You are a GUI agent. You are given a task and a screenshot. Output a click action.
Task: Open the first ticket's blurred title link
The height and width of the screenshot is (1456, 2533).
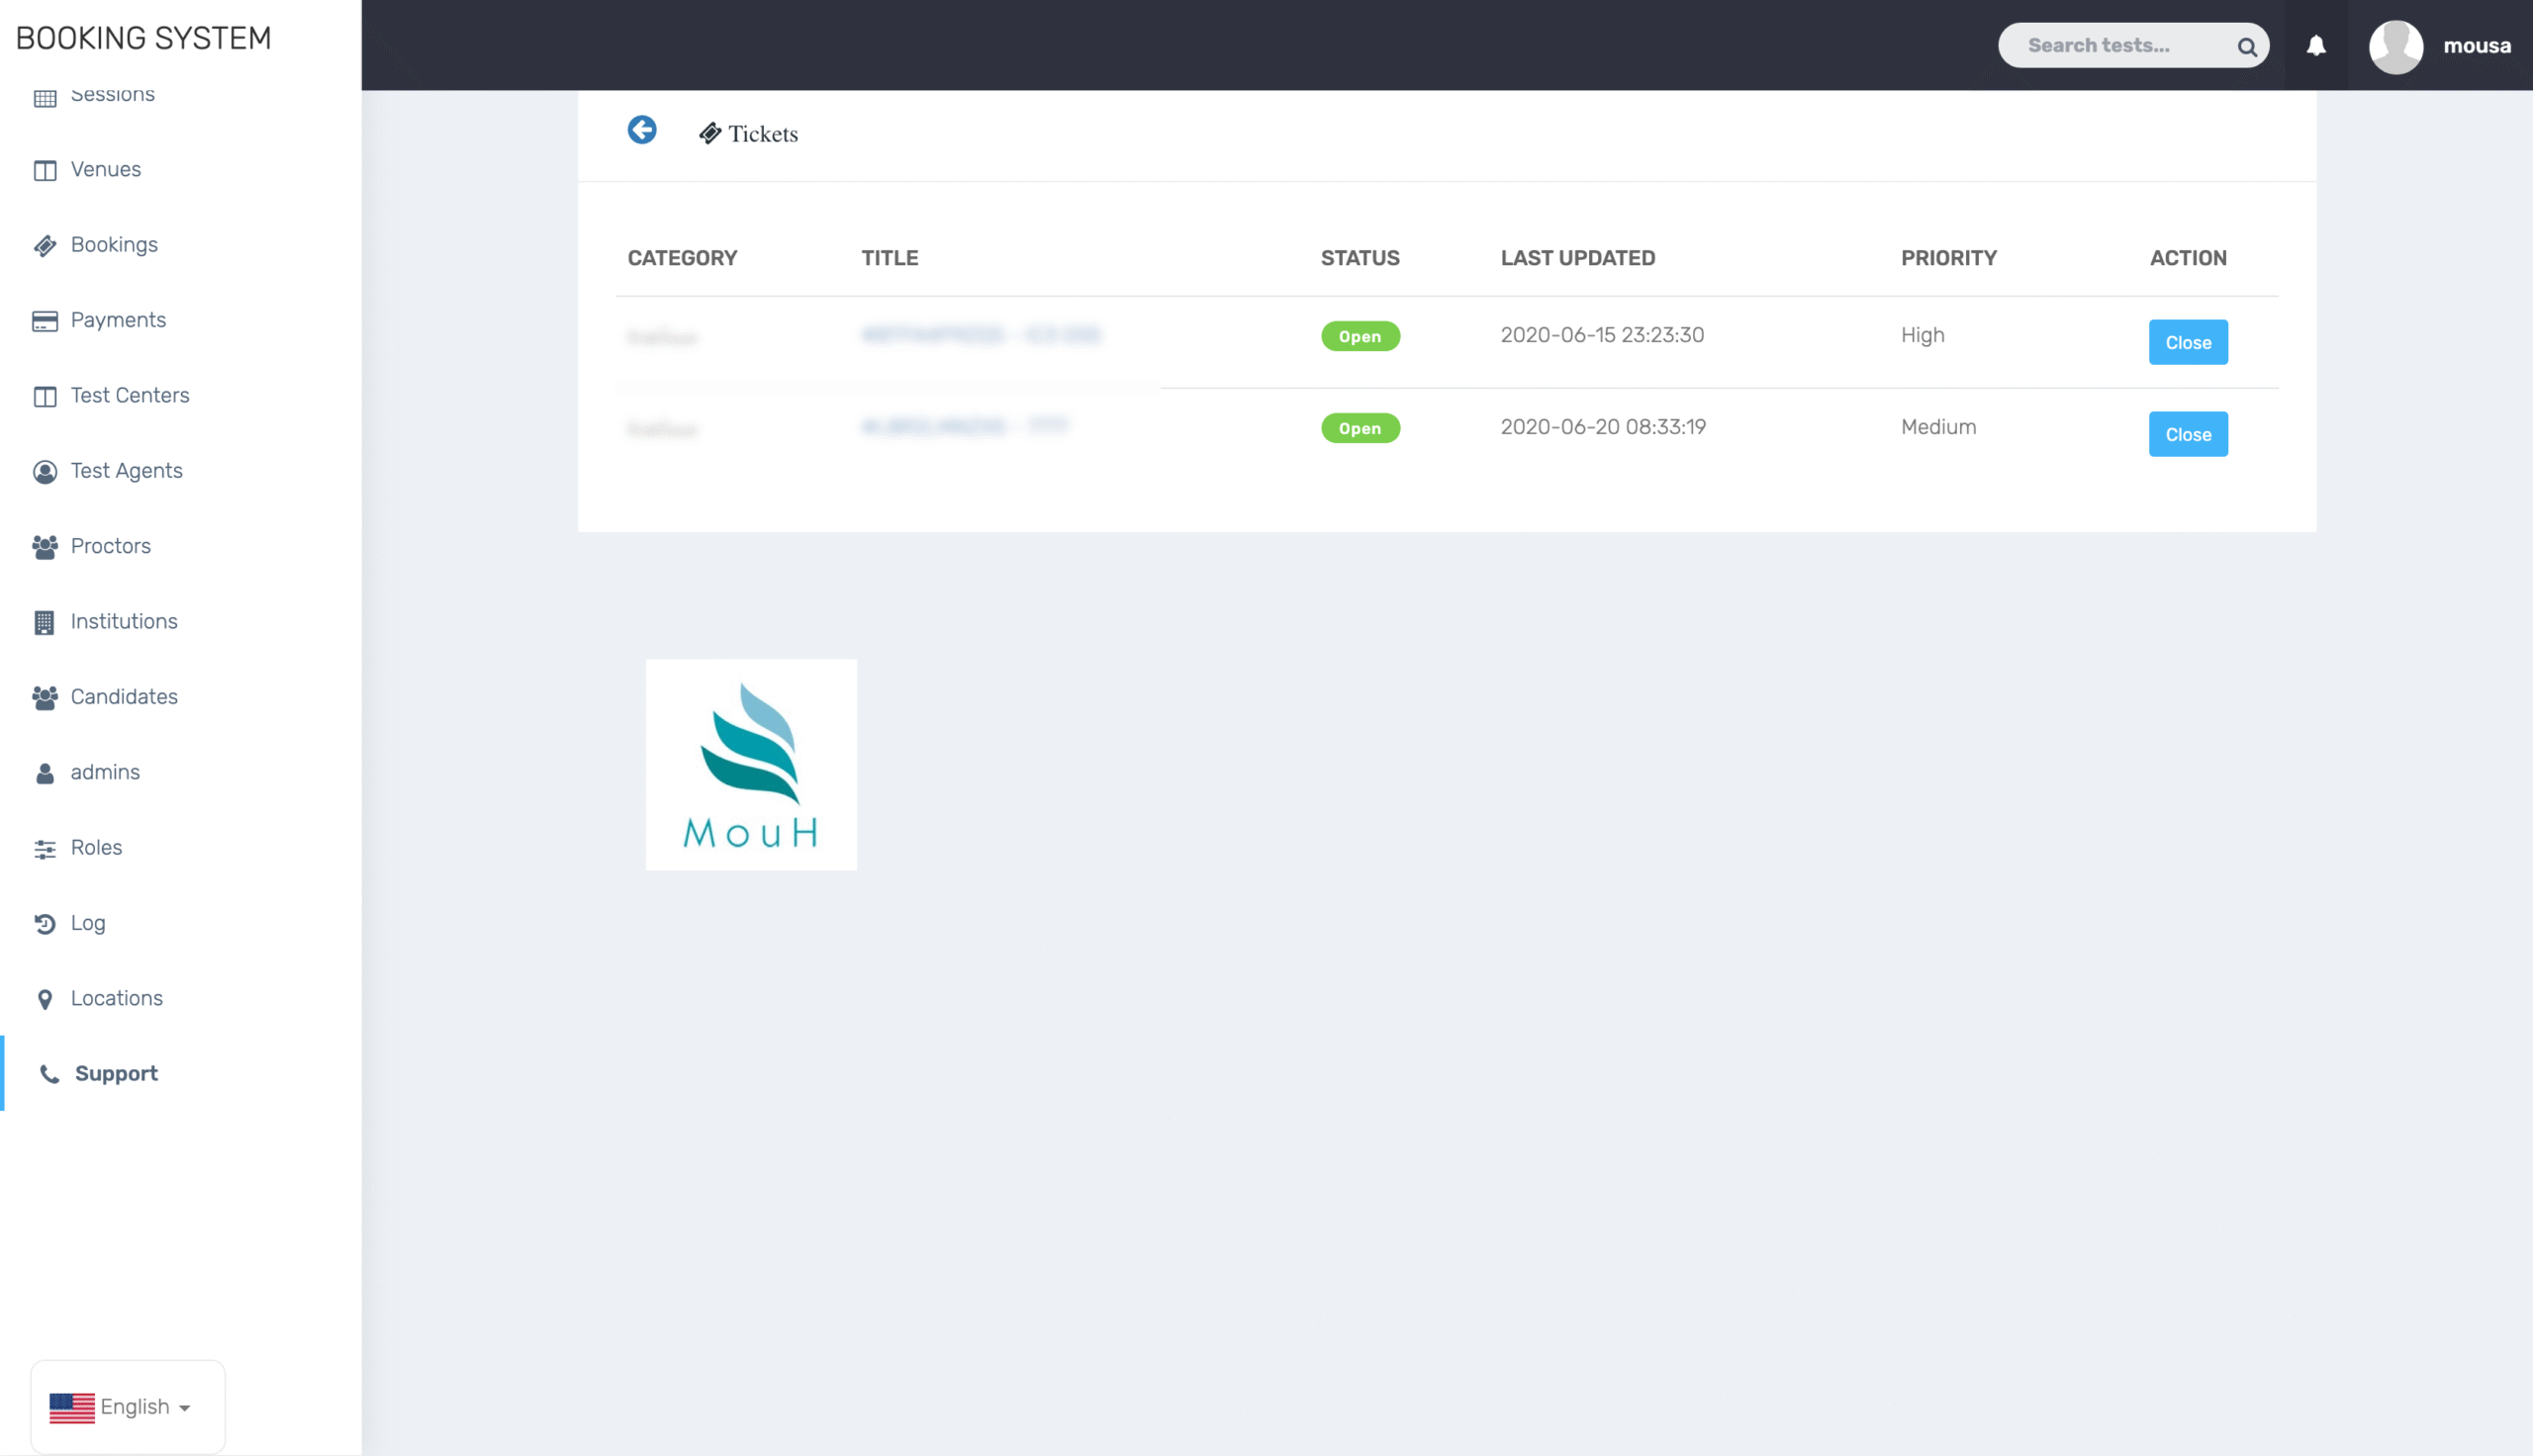[x=980, y=336]
